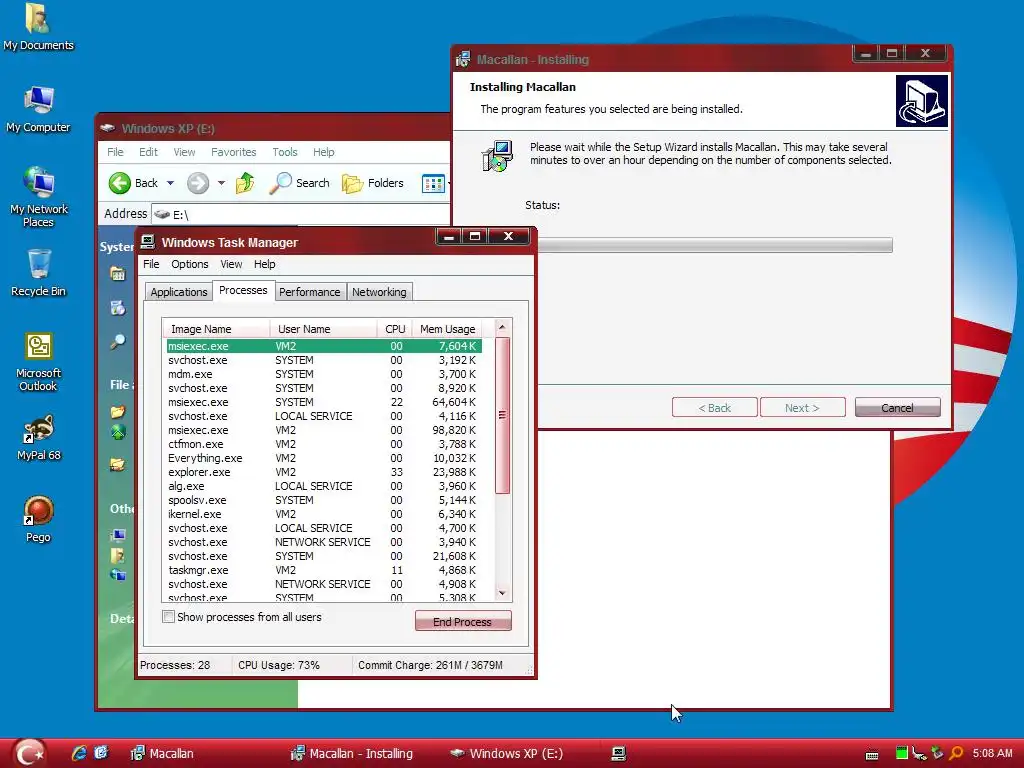Image resolution: width=1024 pixels, height=768 pixels.
Task: Click the Forward arrow in Explorer toolbar
Action: click(x=198, y=183)
